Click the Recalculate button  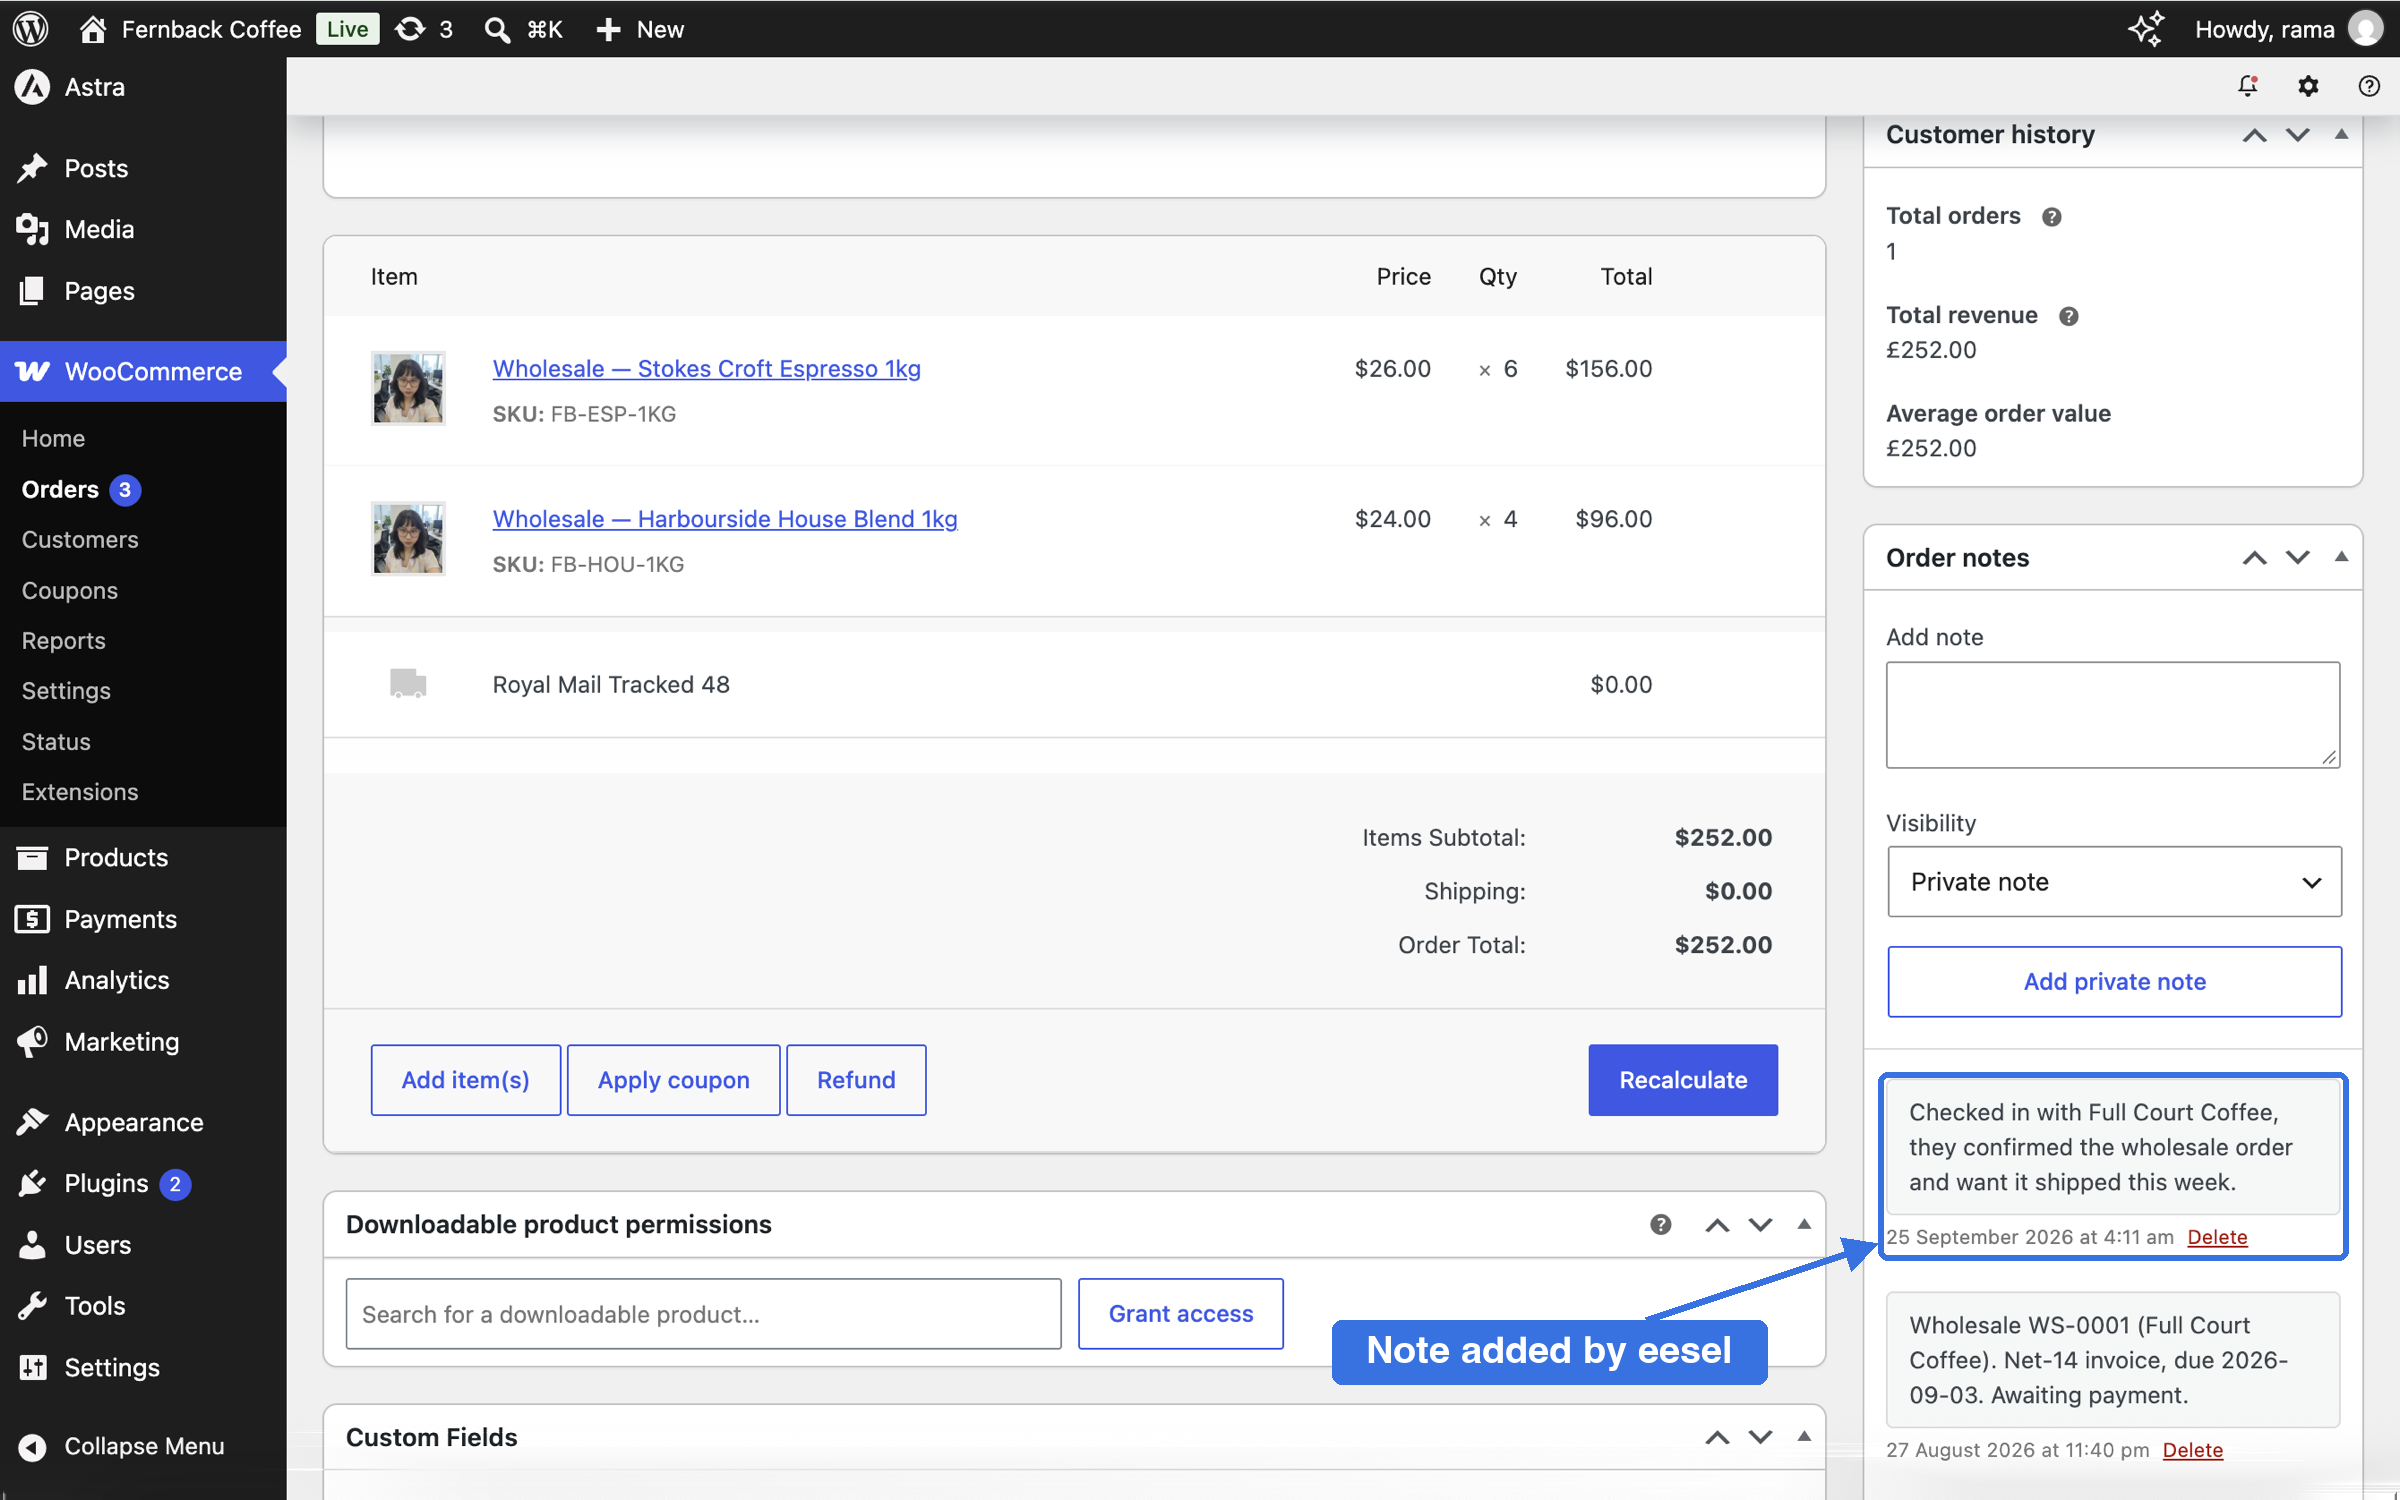[x=1683, y=1080]
